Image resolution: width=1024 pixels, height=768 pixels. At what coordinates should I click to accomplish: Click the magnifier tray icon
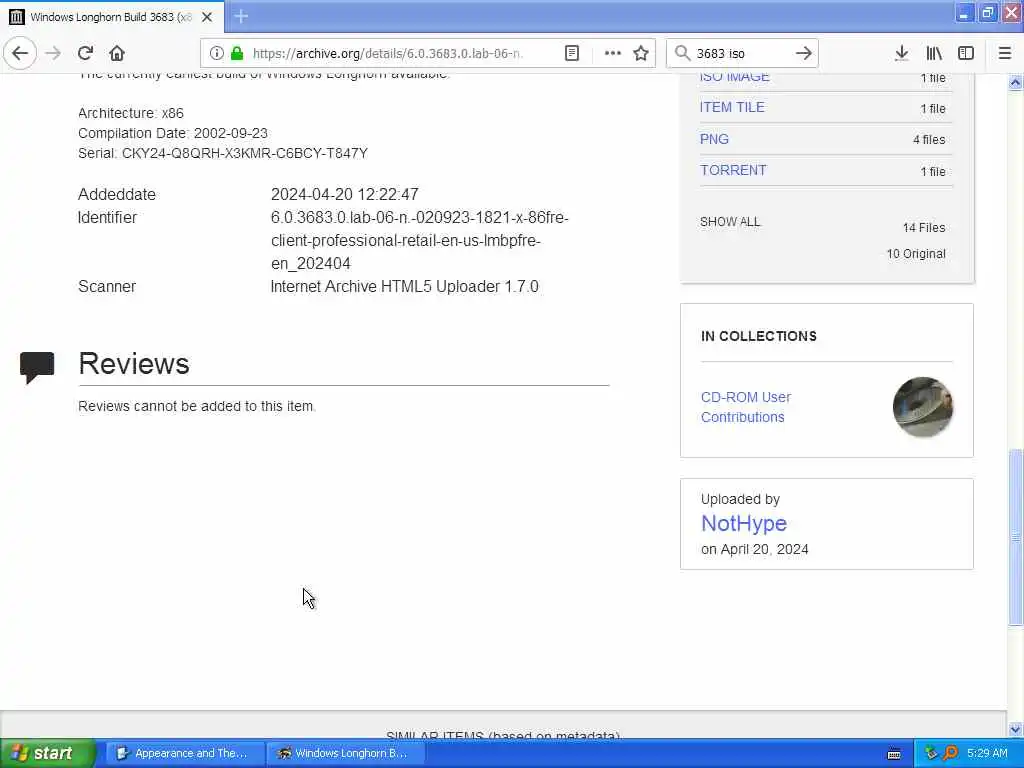[950, 754]
